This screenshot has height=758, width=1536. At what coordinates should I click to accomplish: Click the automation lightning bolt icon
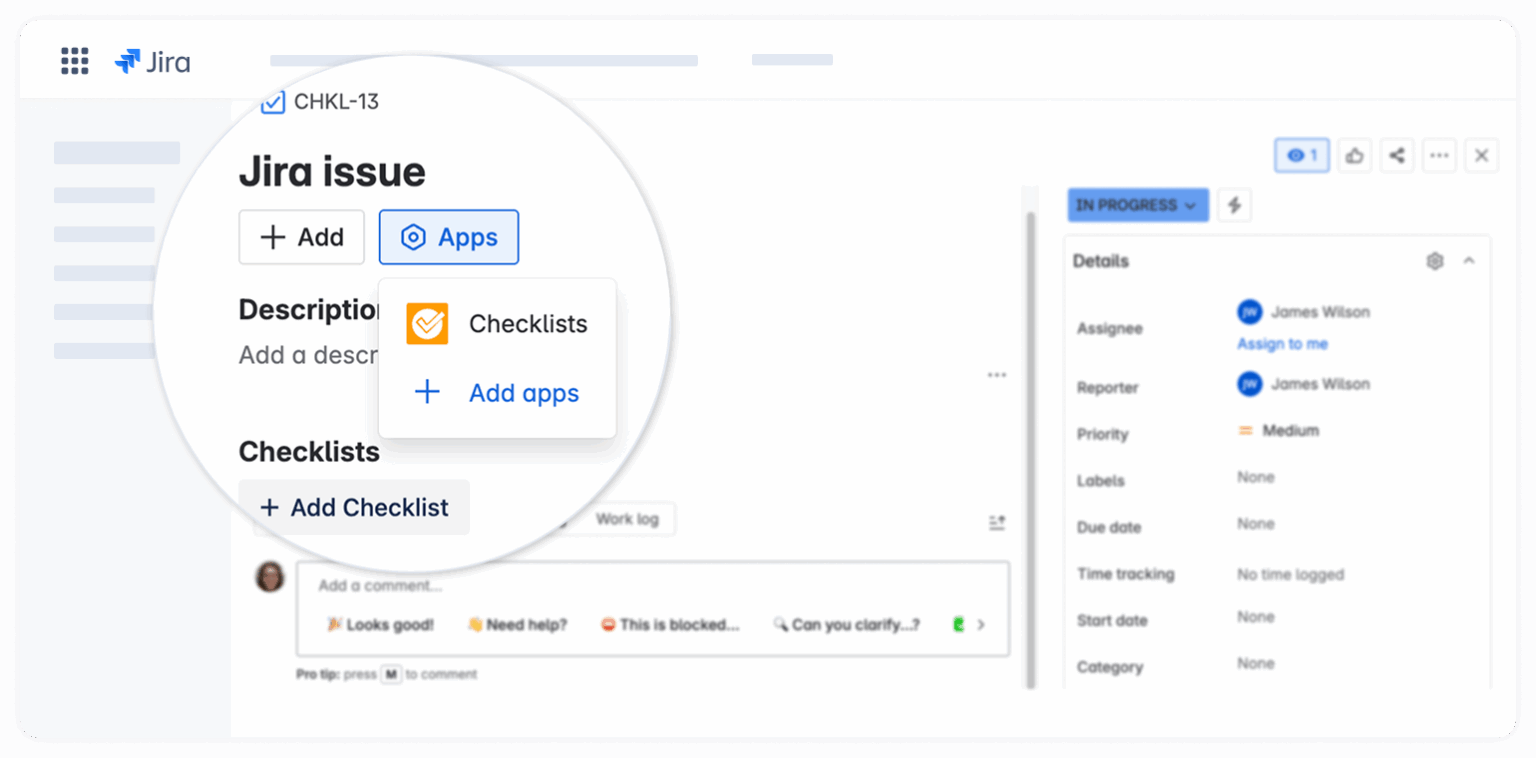[x=1234, y=205]
